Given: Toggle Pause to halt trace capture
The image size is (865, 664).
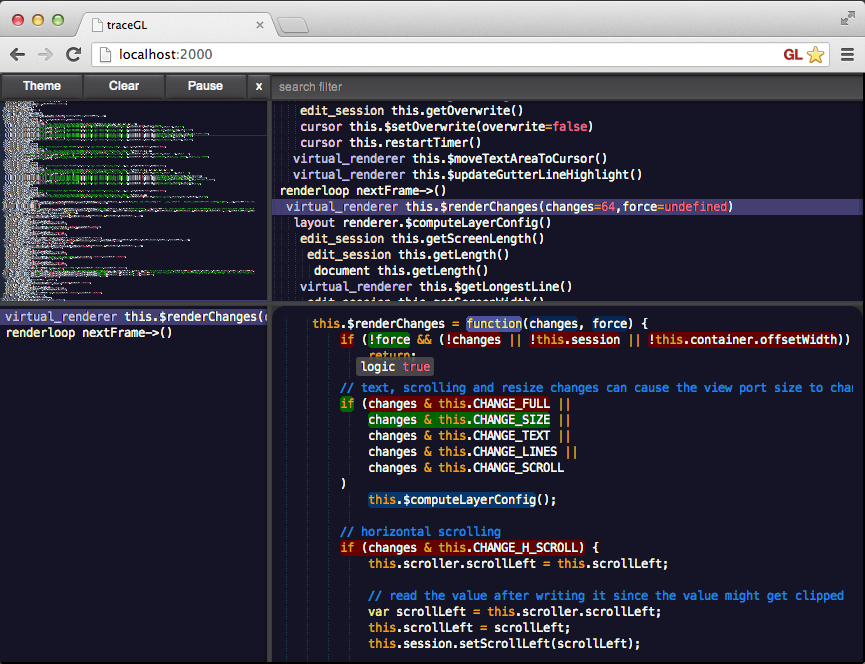Looking at the screenshot, I should pos(205,86).
